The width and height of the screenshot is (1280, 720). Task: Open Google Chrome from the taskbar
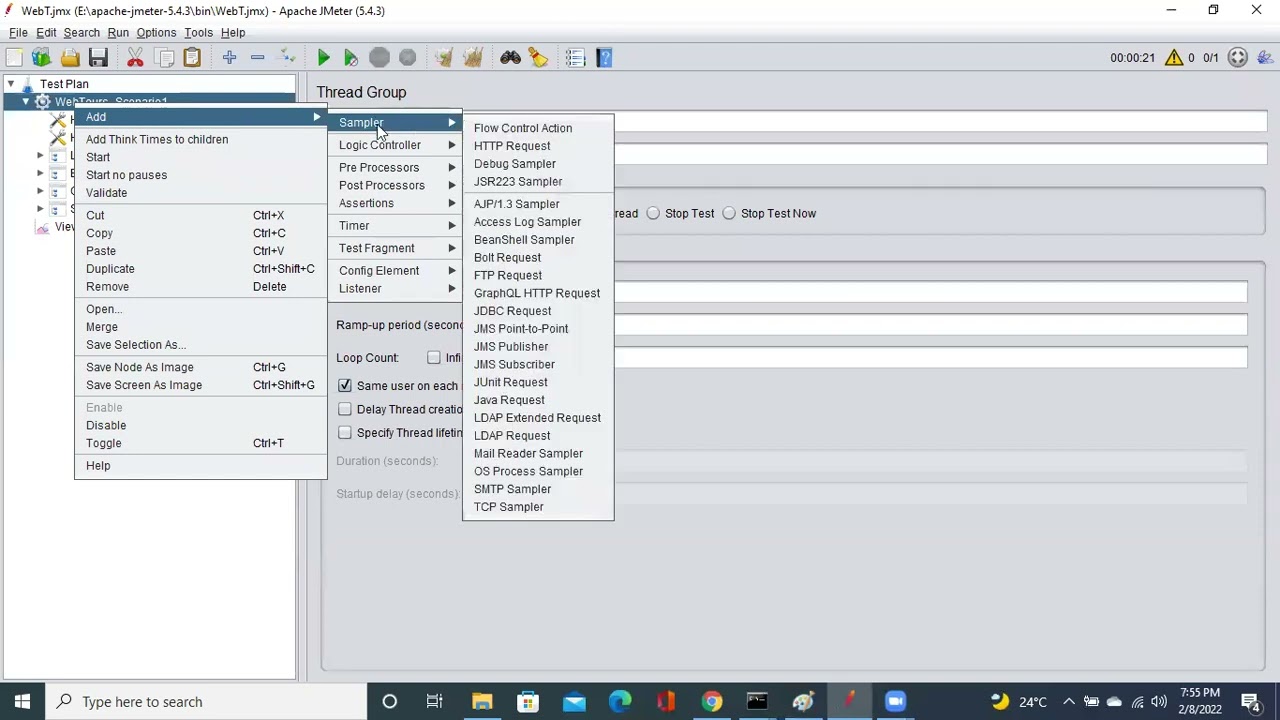pyautogui.click(x=711, y=701)
